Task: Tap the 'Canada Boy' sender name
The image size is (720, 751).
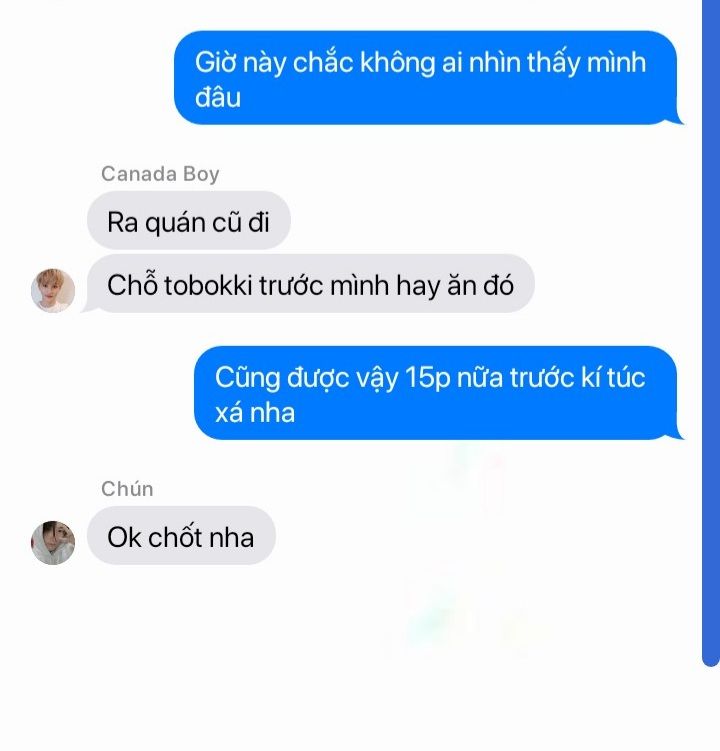Action: (160, 174)
